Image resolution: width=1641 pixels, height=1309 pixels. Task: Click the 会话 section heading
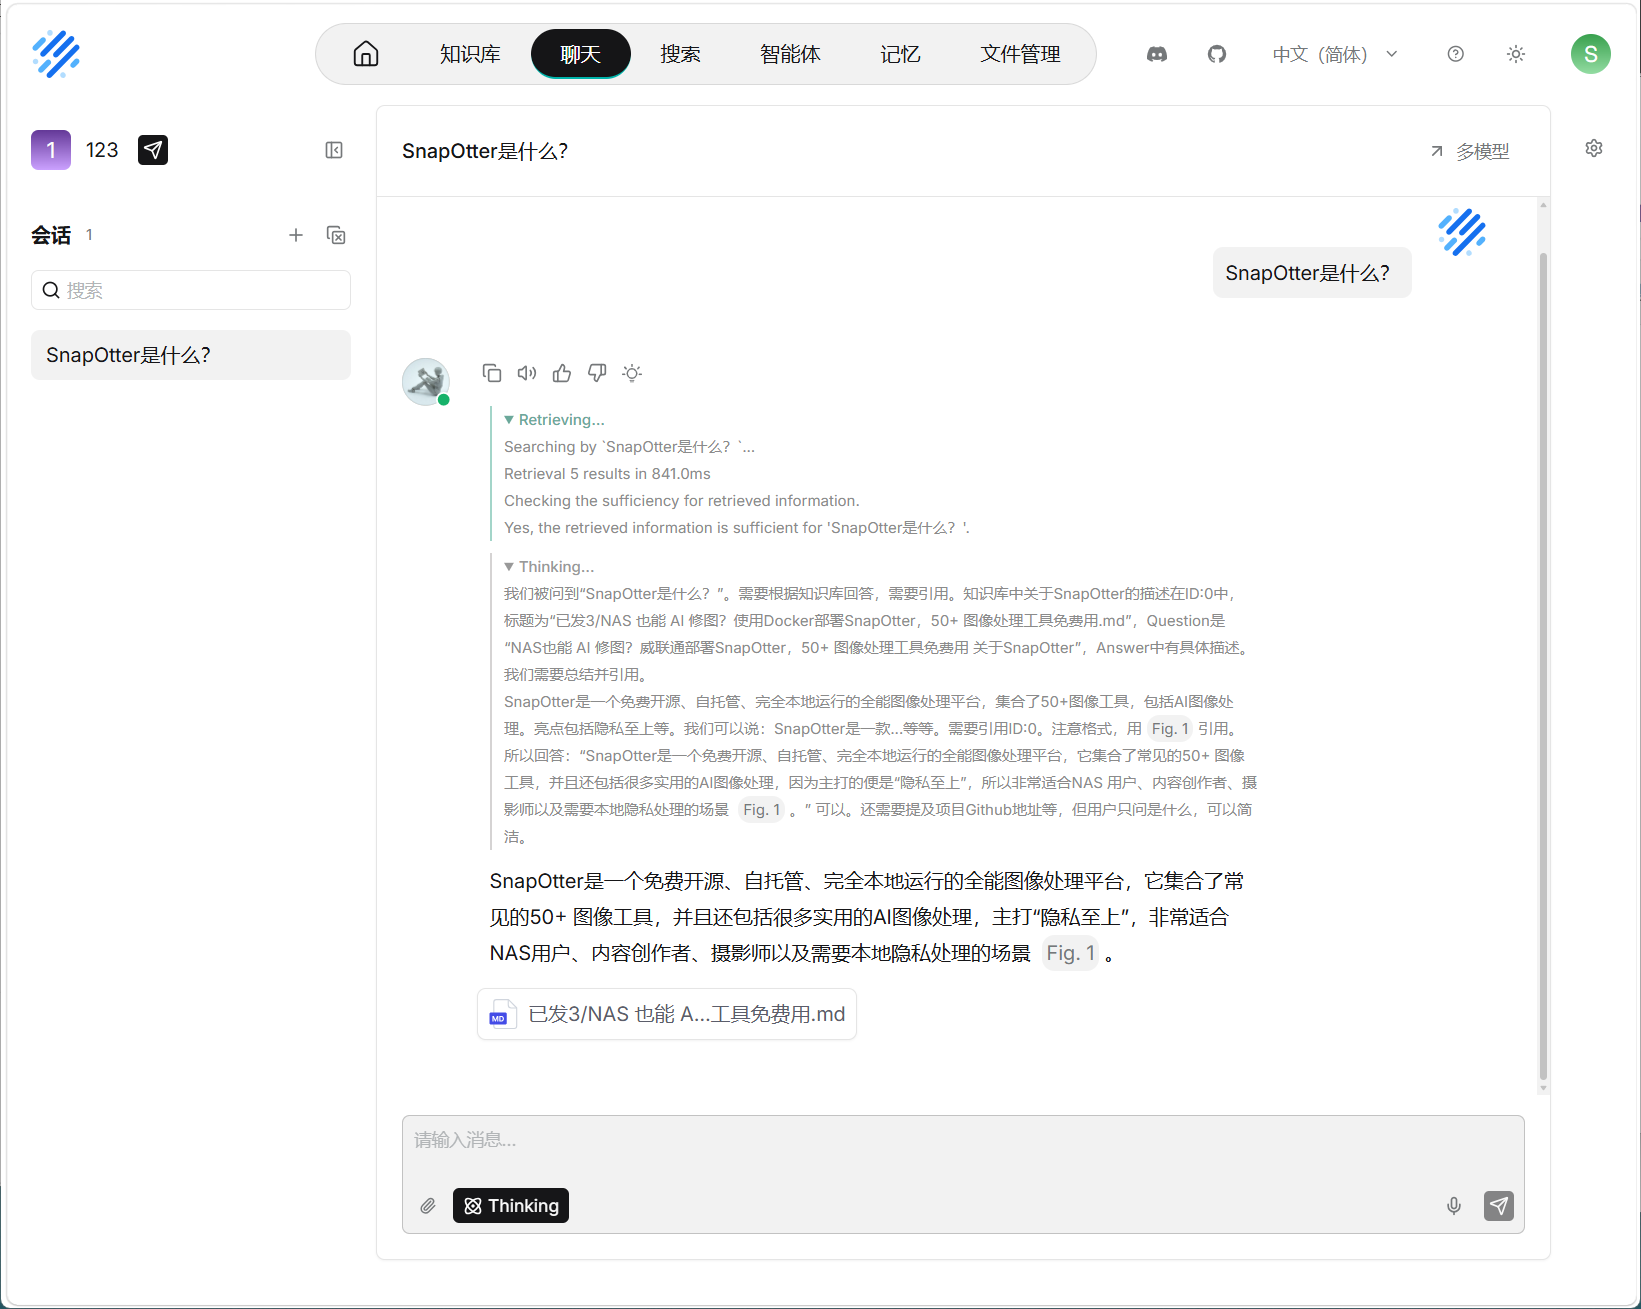(x=51, y=235)
